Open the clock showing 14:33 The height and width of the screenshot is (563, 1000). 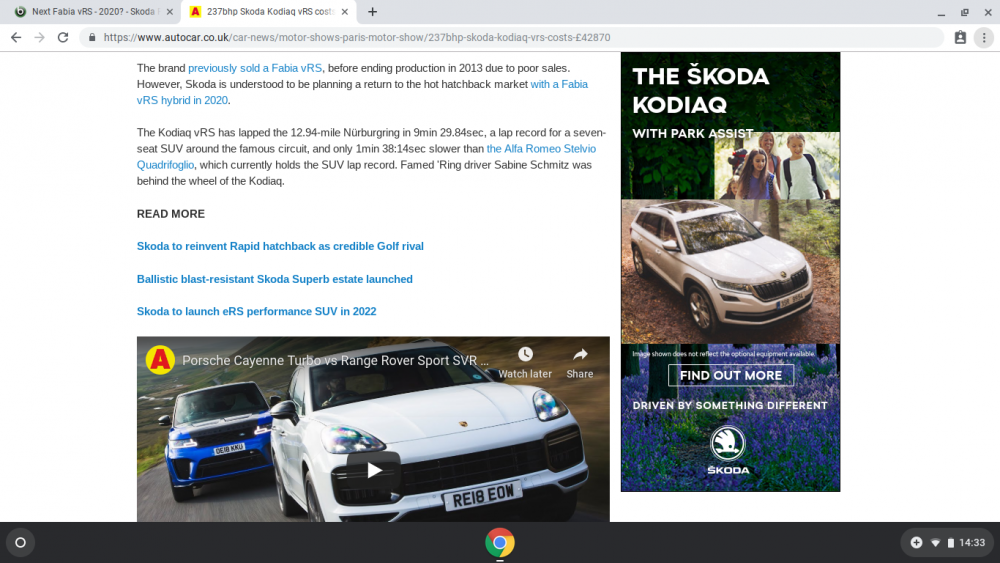click(972, 543)
